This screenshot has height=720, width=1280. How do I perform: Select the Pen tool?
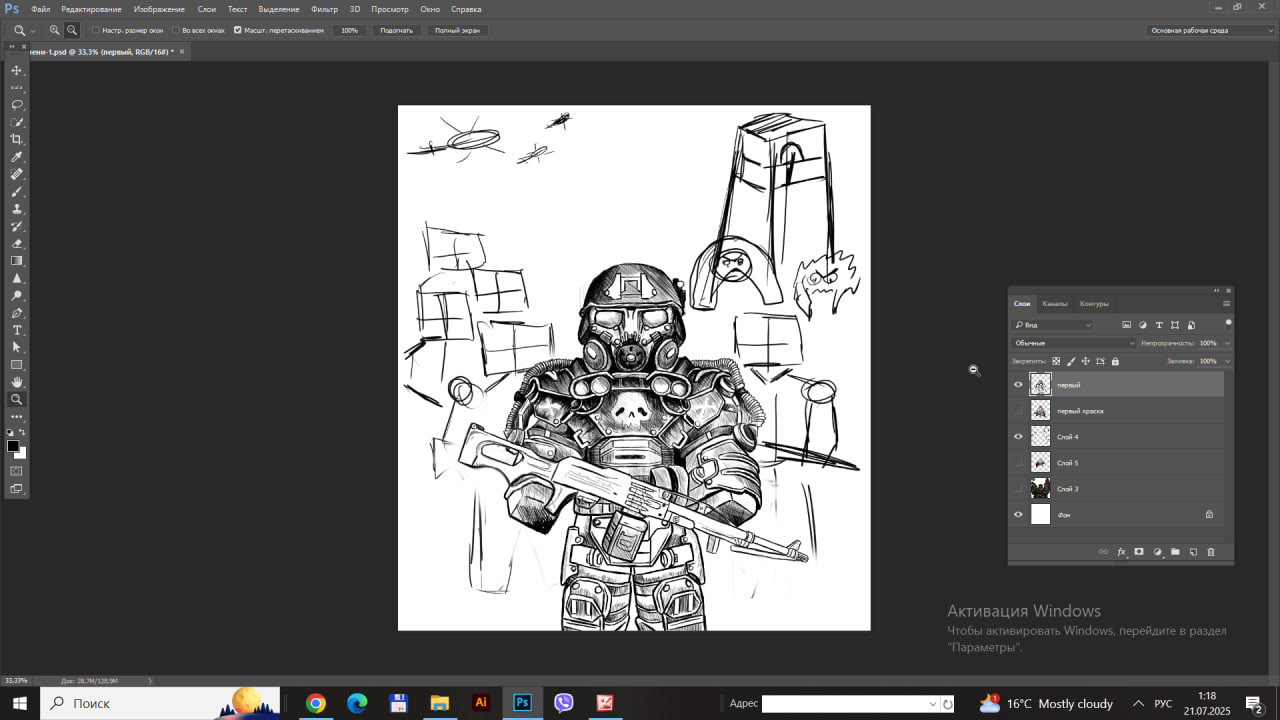point(16,313)
